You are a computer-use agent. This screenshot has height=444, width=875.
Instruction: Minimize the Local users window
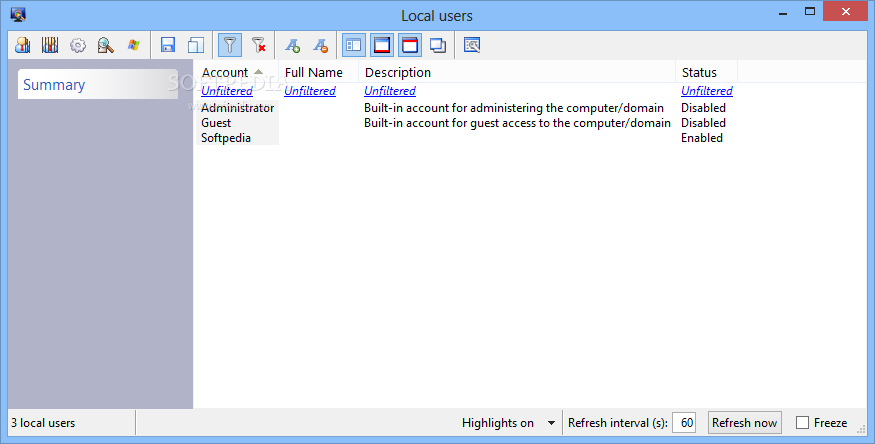pos(783,12)
